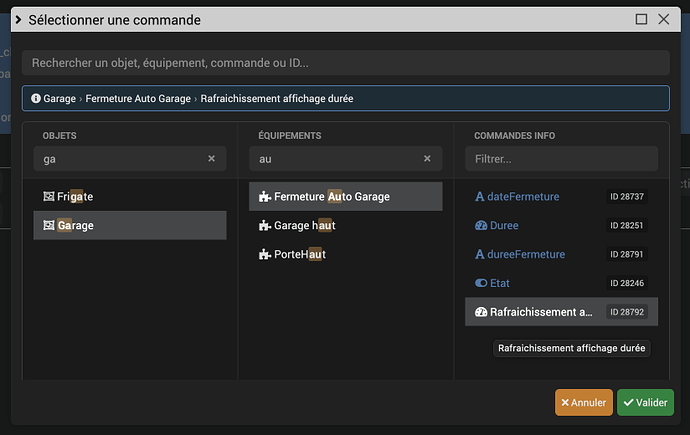Screen dimensions: 690x435
Task: Click the puzzle icon of Fermeture Auto Garage
Action: (264, 197)
